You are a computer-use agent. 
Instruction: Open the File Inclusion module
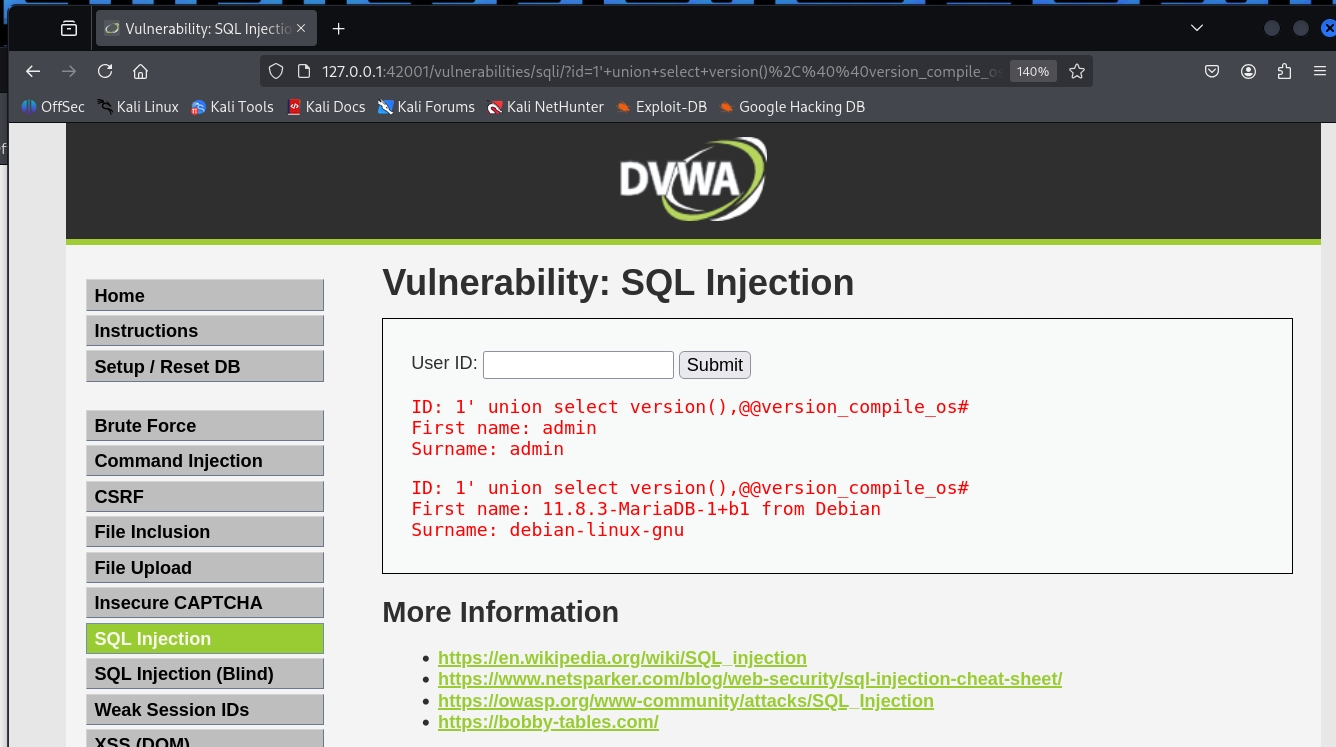205,531
